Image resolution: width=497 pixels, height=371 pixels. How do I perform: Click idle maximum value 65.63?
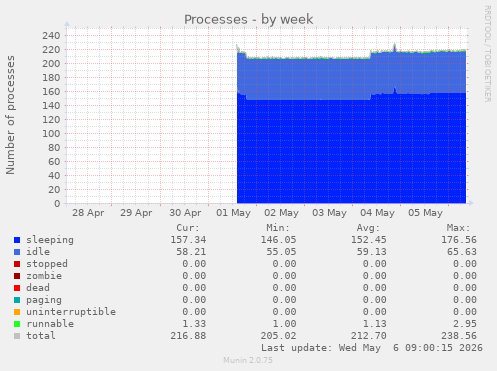tap(462, 252)
